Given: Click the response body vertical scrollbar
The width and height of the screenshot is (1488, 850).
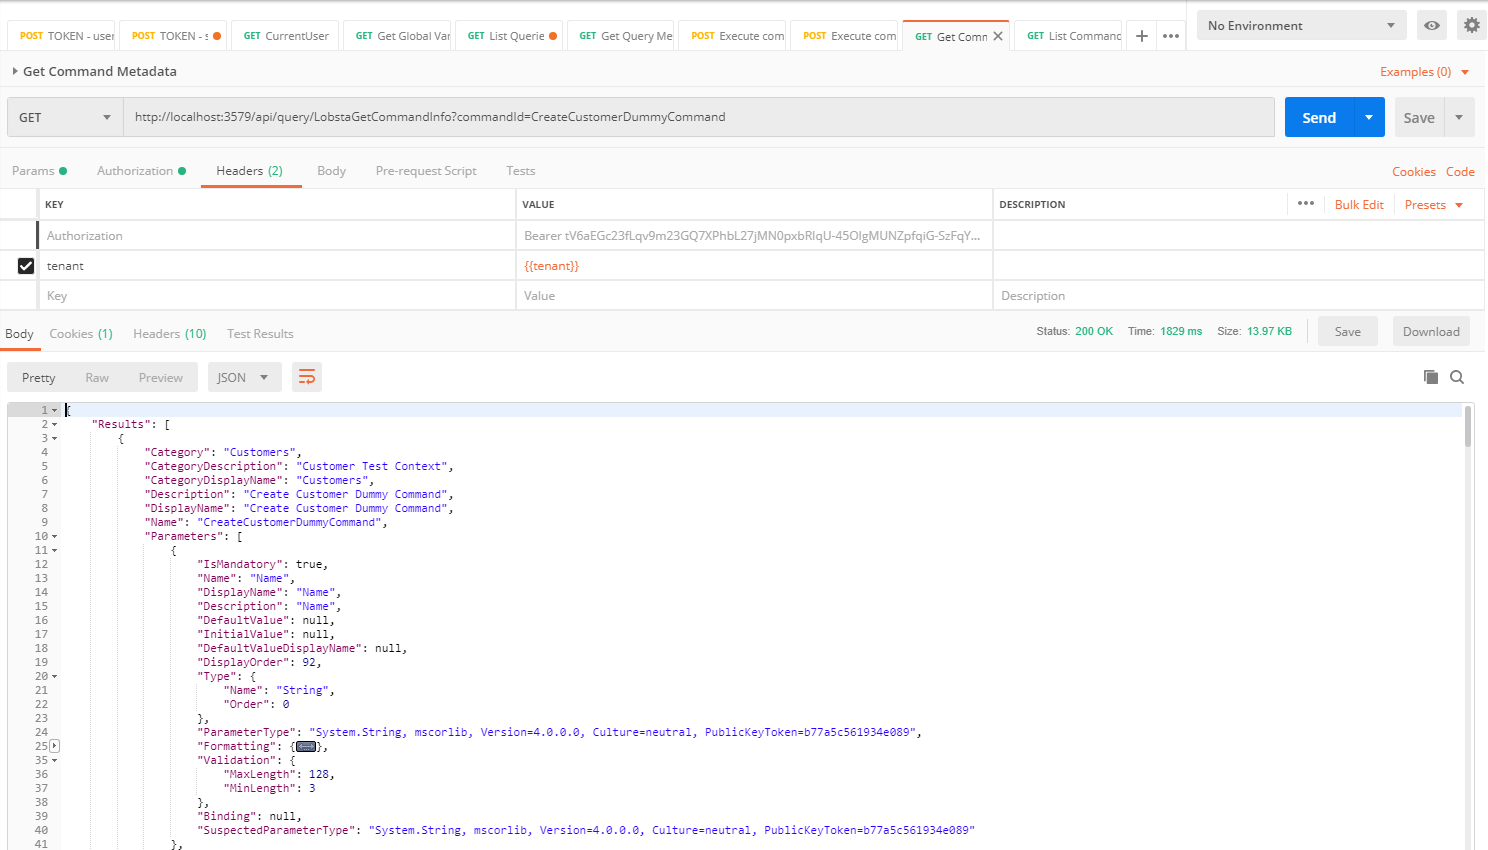Looking at the screenshot, I should [1468, 426].
